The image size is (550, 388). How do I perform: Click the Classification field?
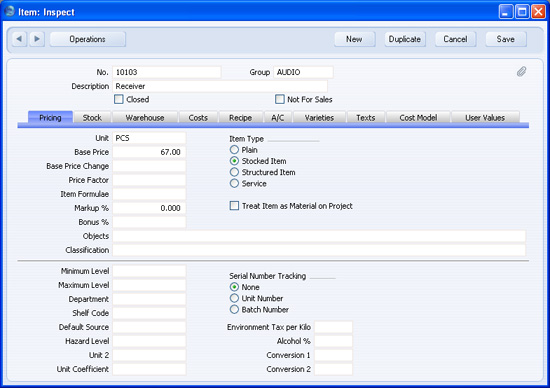coord(319,250)
